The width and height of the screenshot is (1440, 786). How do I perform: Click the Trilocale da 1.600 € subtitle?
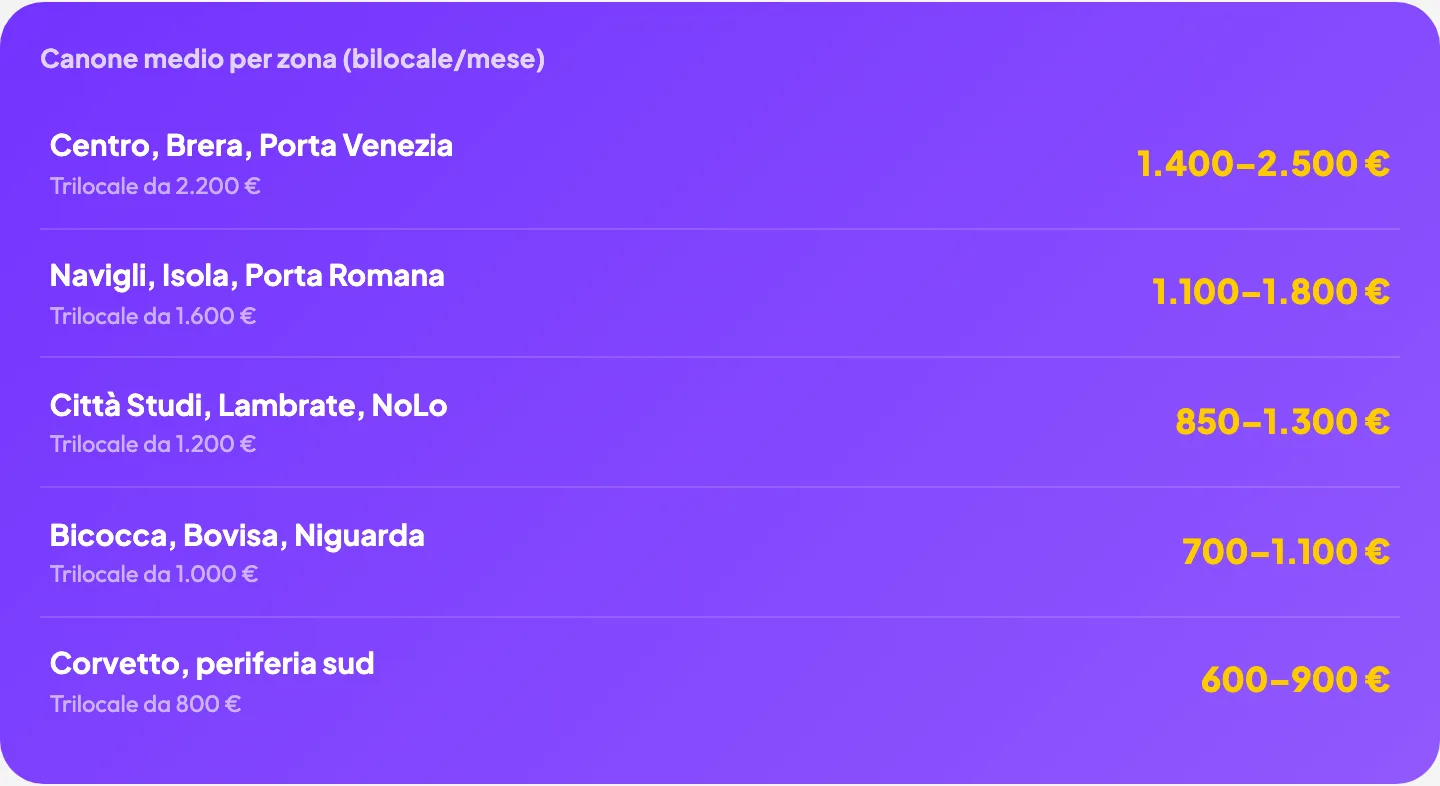point(153,316)
